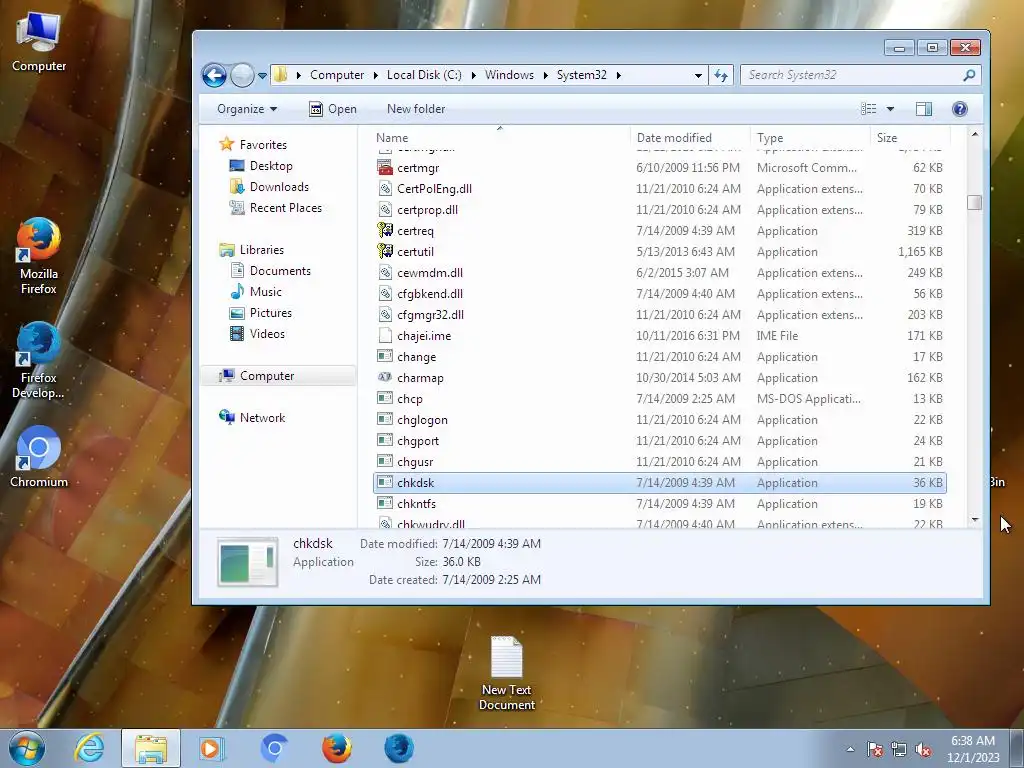The width and height of the screenshot is (1024, 768).
Task: Select the chglogon application
Action: coord(422,420)
